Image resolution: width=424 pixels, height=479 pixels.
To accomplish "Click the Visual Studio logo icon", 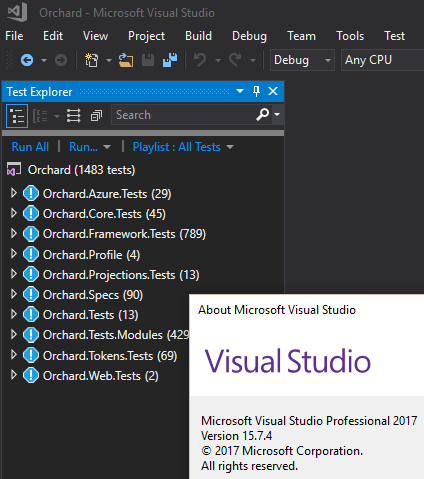I will 17,12.
